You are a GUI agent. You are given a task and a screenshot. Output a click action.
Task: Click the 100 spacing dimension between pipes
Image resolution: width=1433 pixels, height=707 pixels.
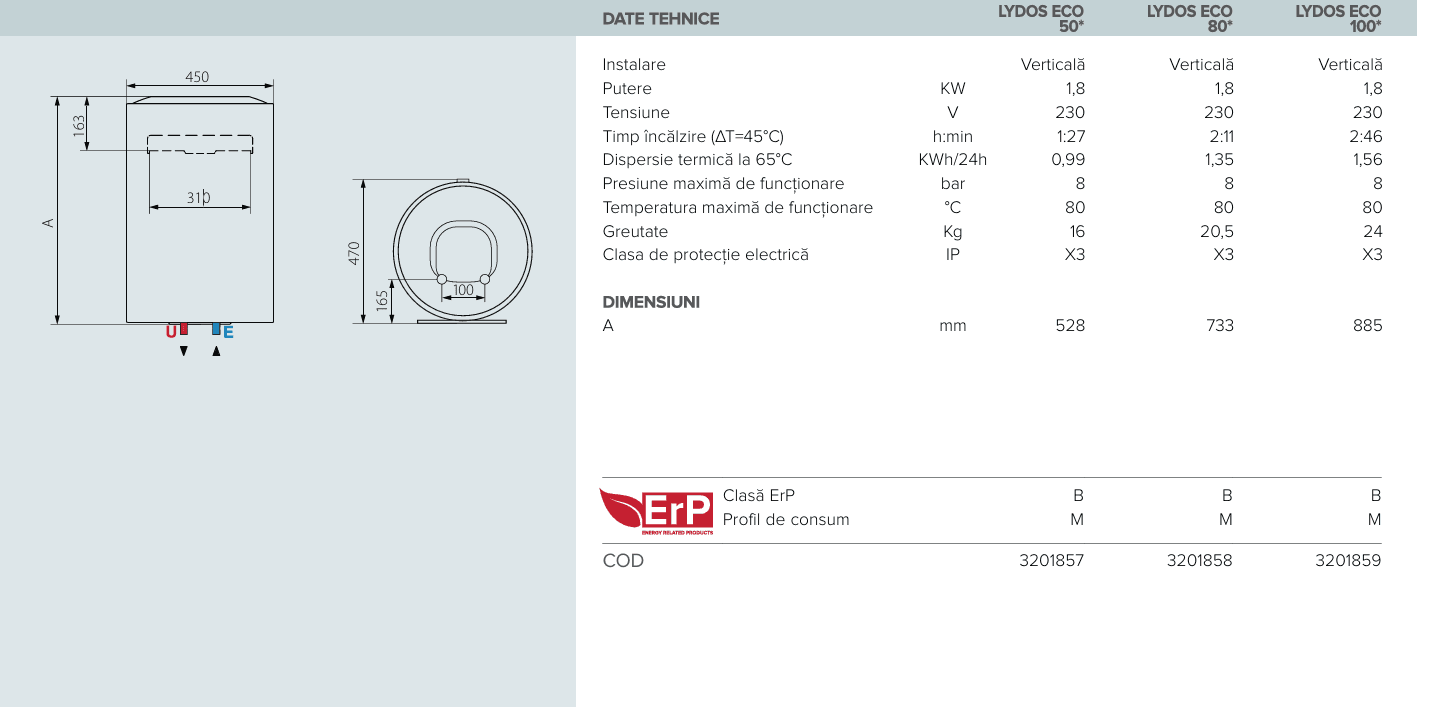click(x=462, y=290)
